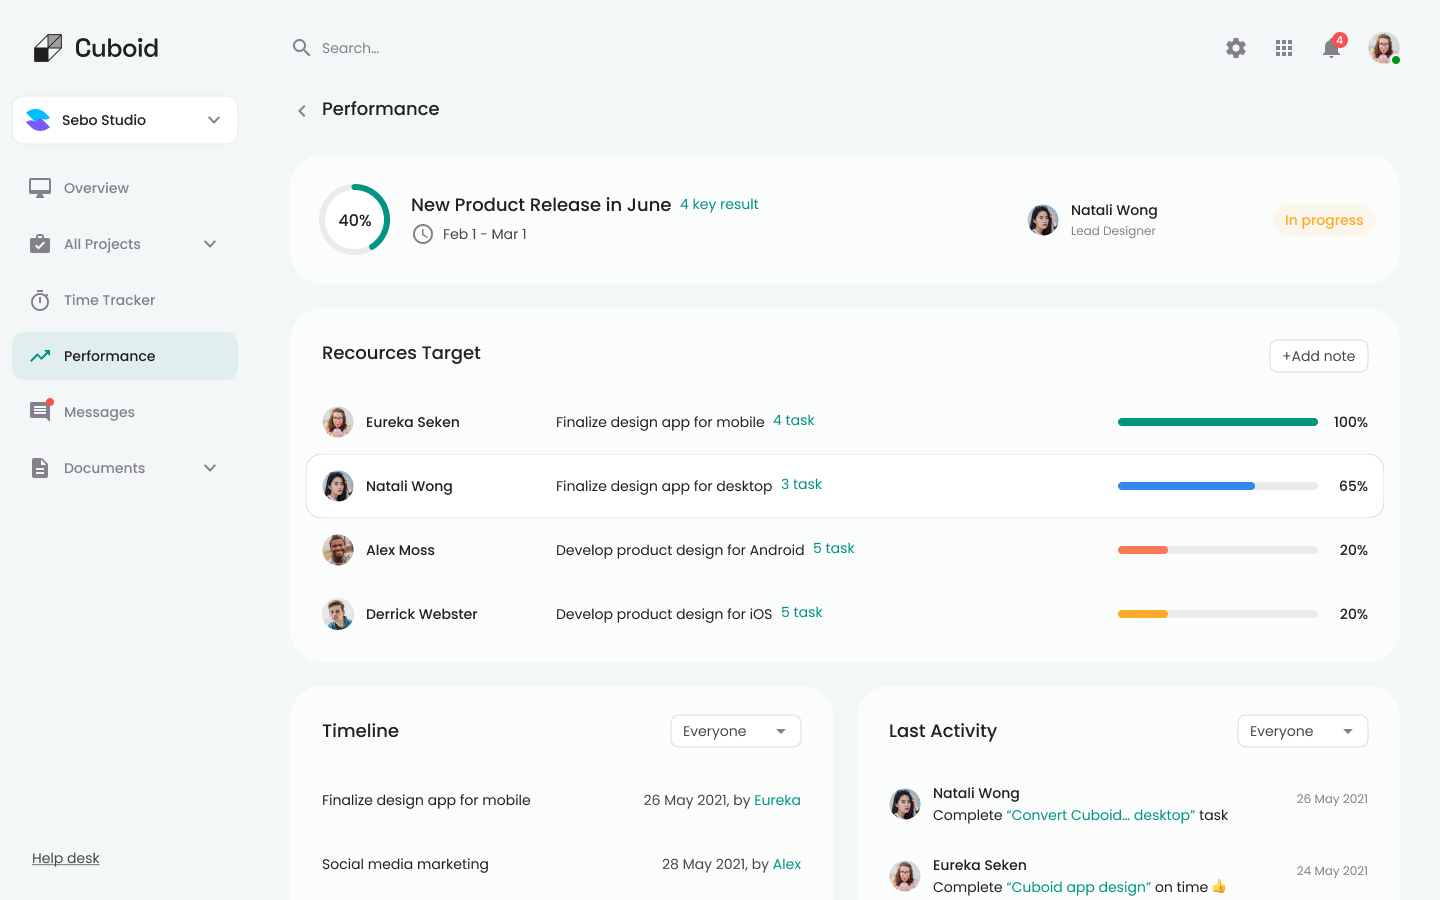Click the search magnifier icon
This screenshot has height=900, width=1440.
(301, 48)
